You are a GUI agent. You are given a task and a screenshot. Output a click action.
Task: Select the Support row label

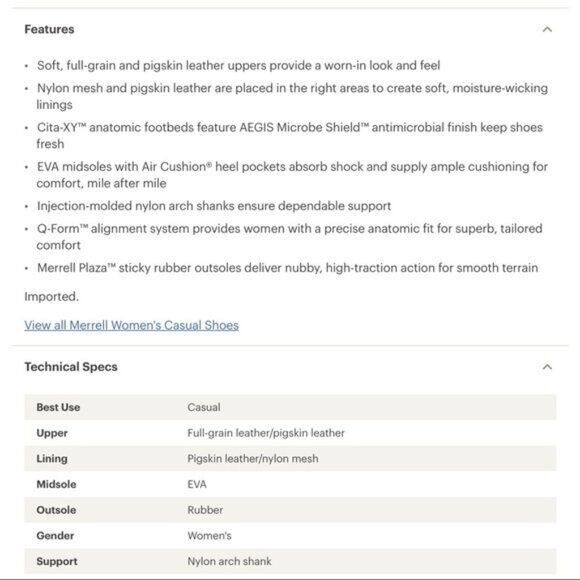click(57, 562)
